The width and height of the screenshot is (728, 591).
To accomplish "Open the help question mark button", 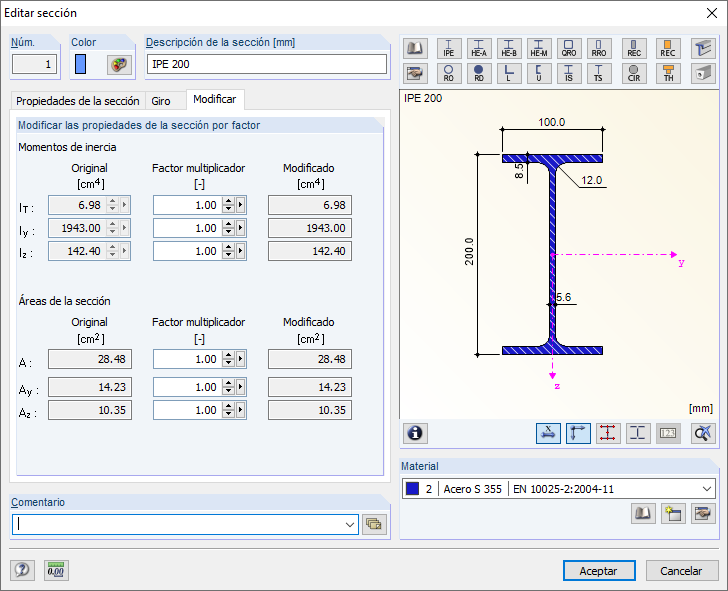I will pyautogui.click(x=22, y=570).
